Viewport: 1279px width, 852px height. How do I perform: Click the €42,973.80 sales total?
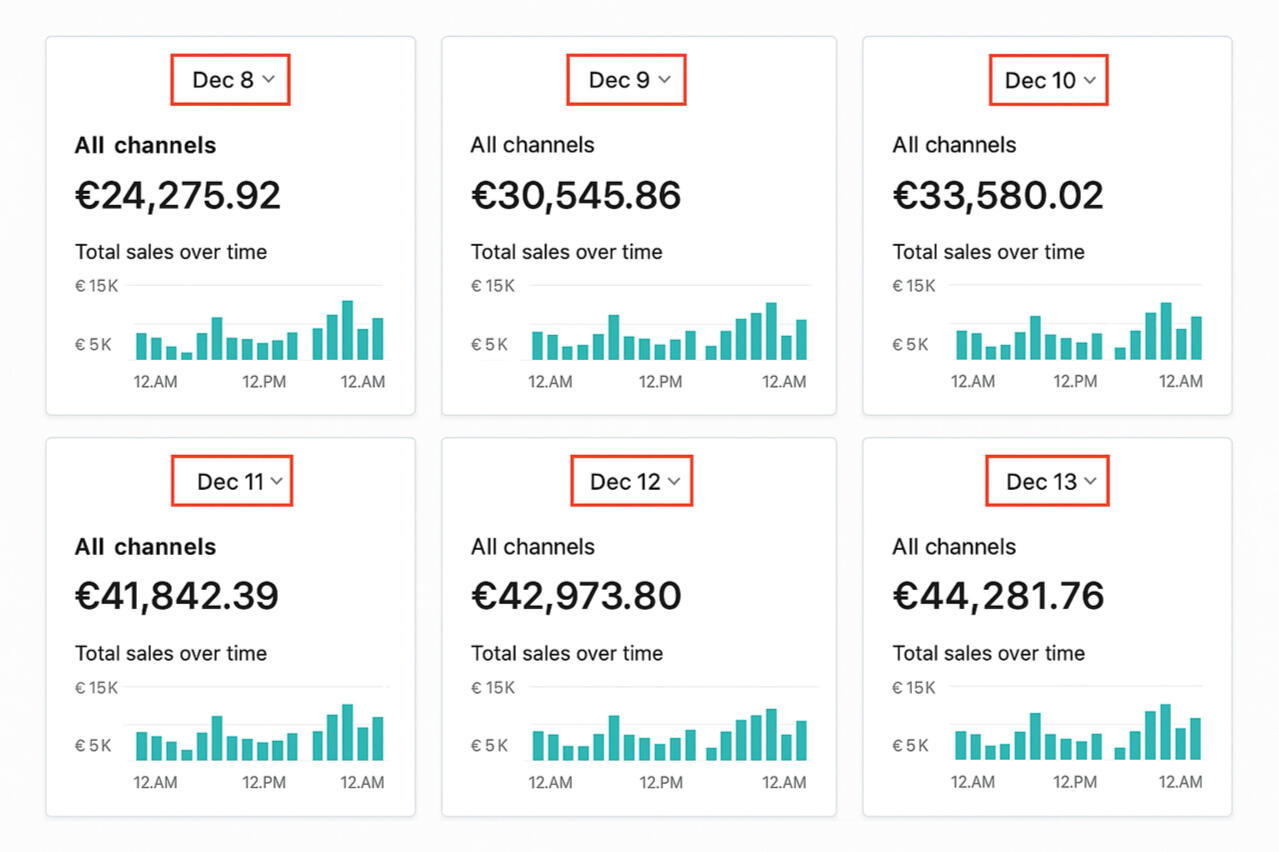click(576, 596)
